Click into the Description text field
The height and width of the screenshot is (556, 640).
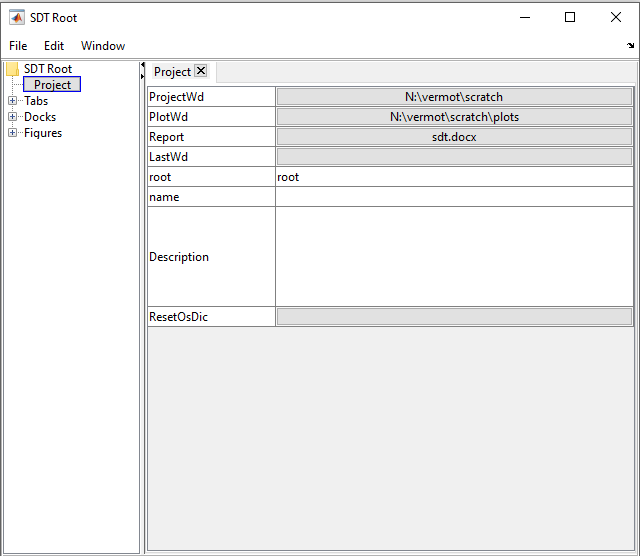tap(454, 257)
